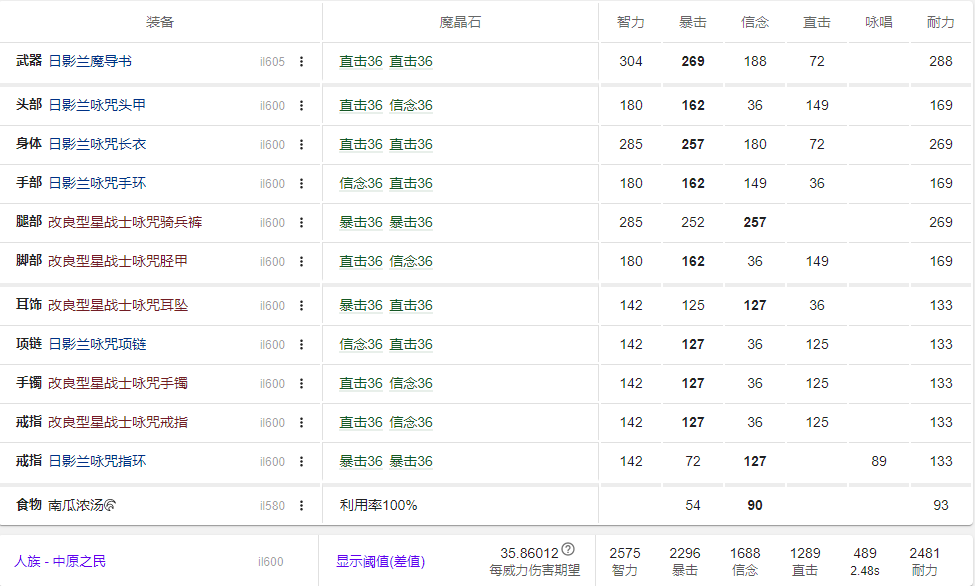The height and width of the screenshot is (586, 975).
Task: Click the 利用率100% food cell
Action: point(378,505)
